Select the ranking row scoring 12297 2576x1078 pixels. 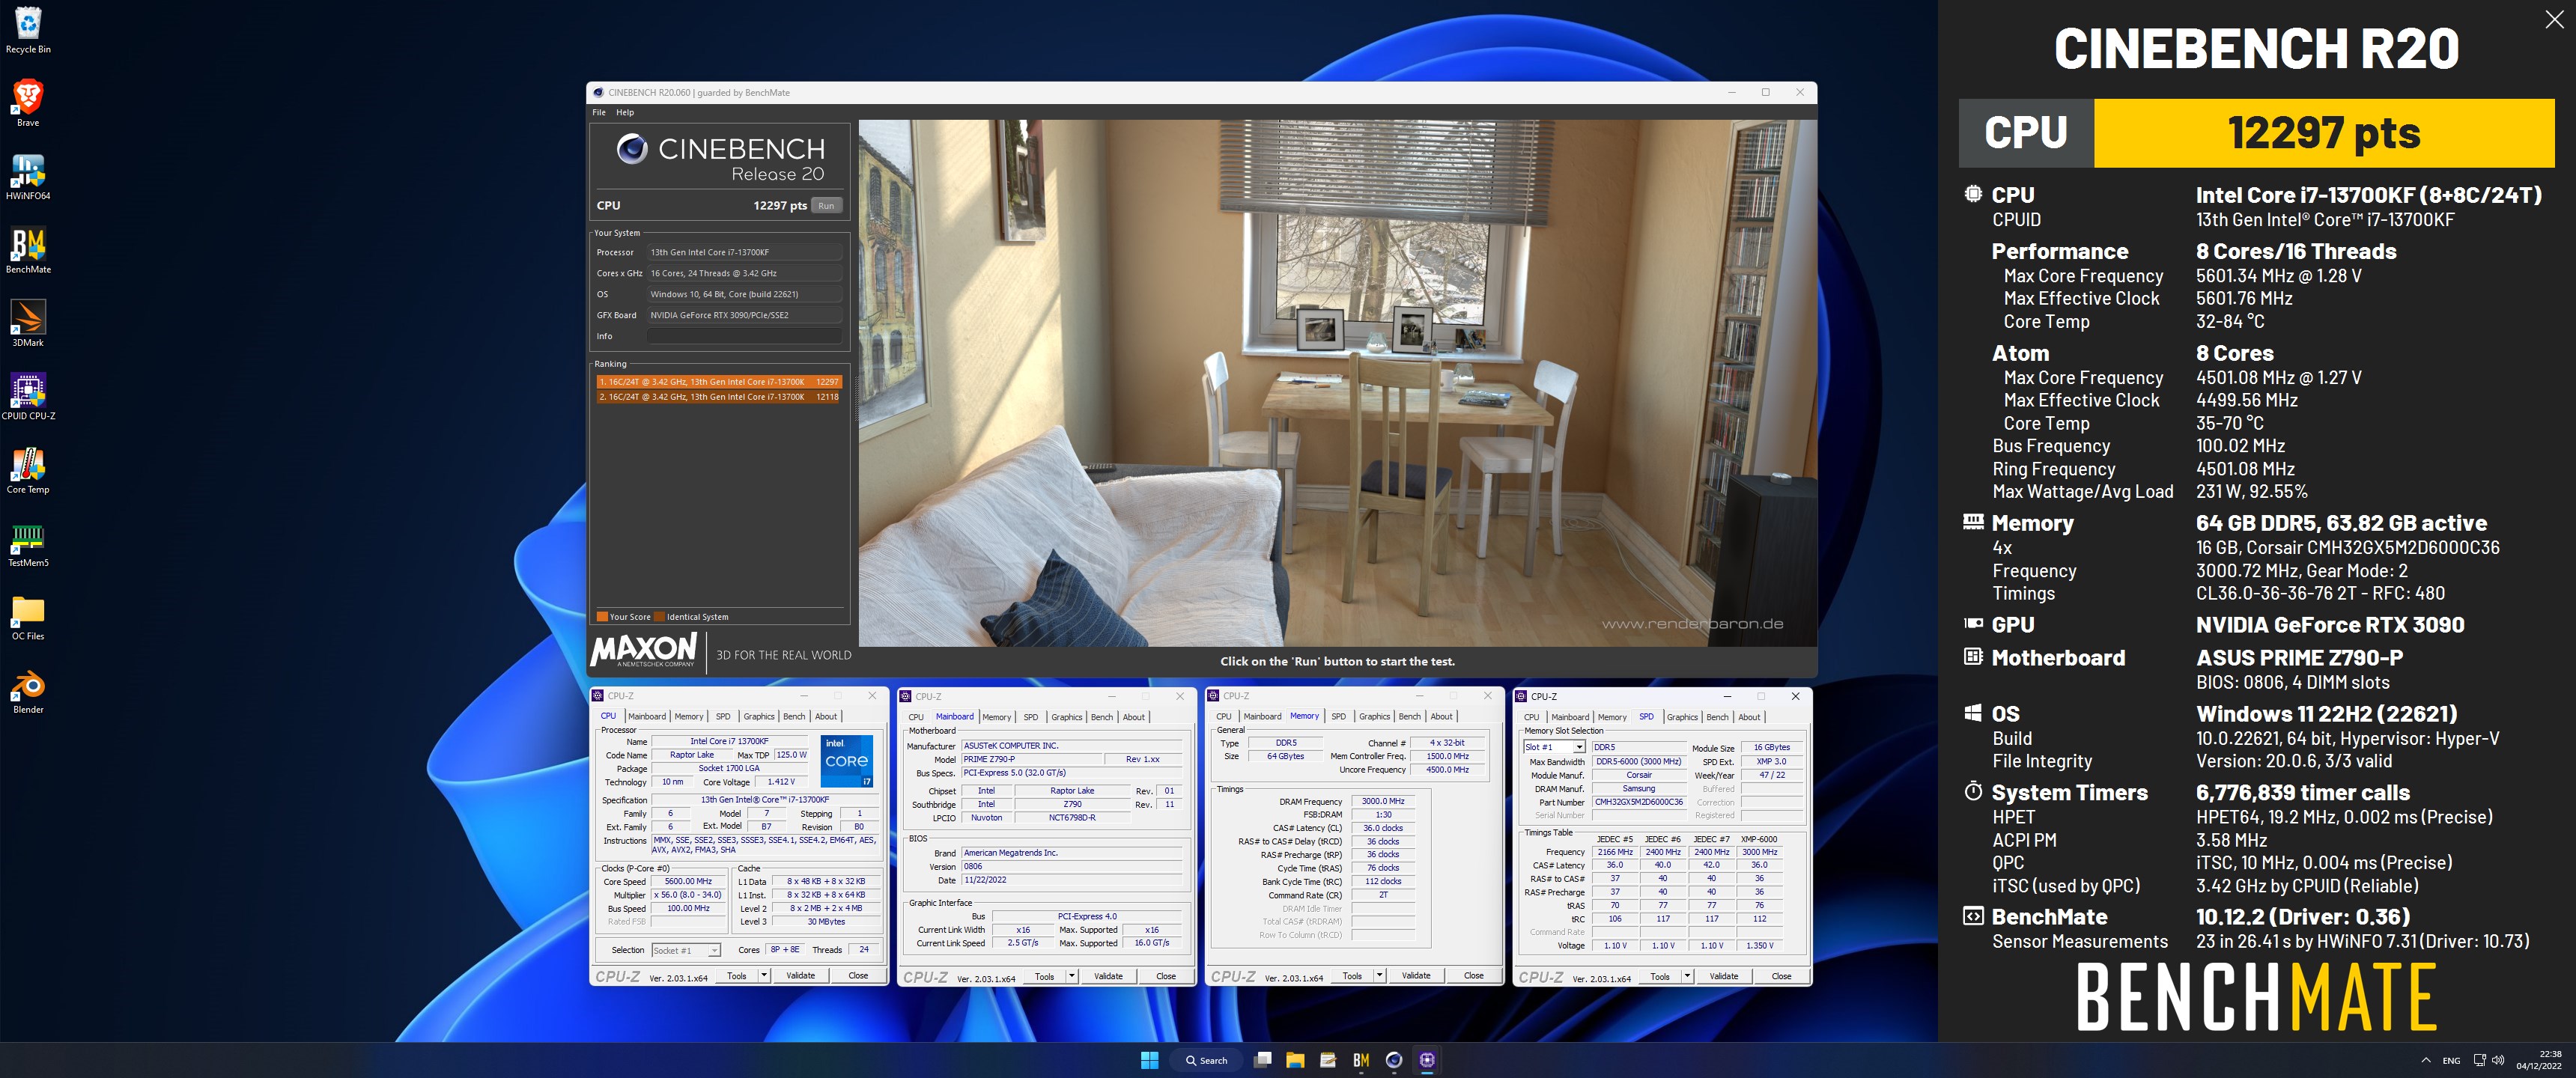coord(719,381)
